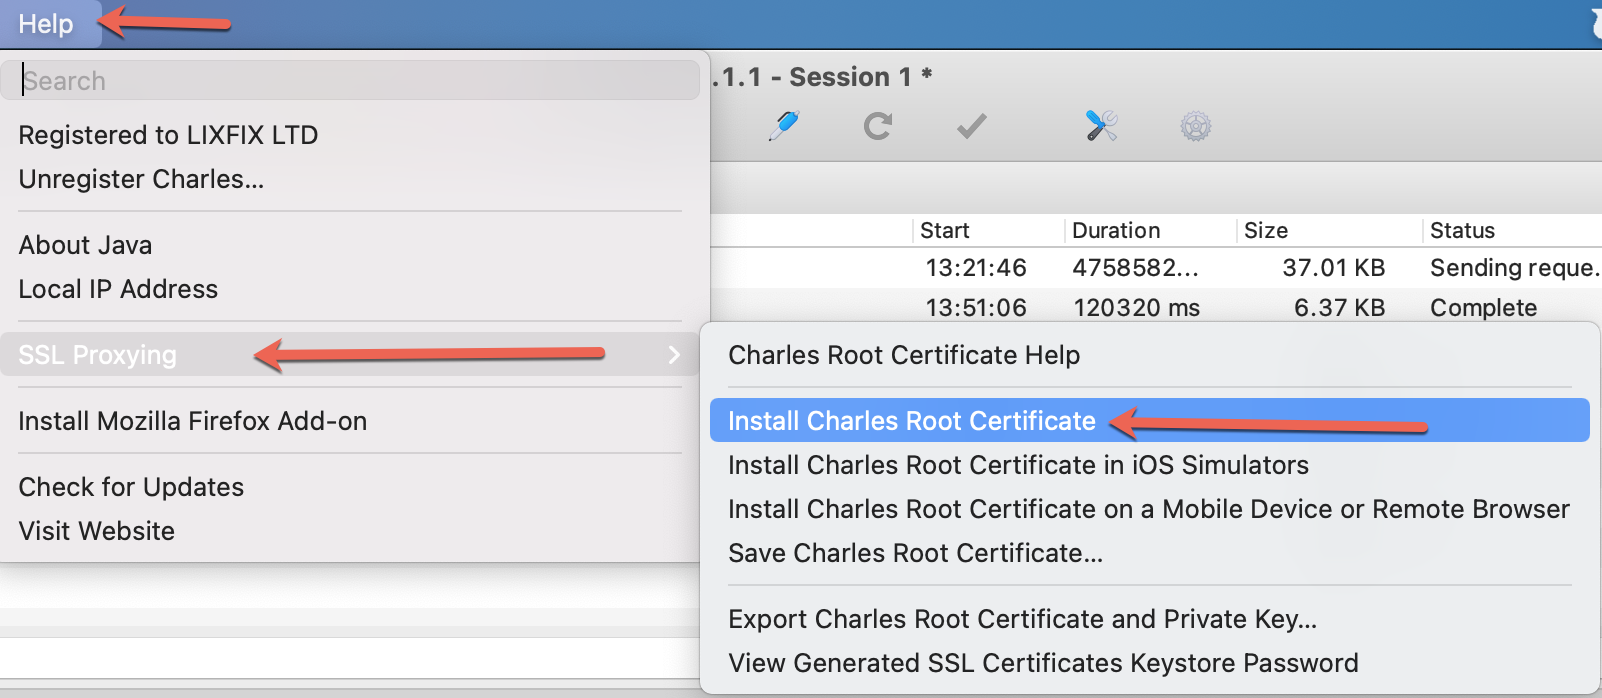This screenshot has height=698, width=1602.
Task: Open the SSL Proxying submenu
Action: [350, 354]
